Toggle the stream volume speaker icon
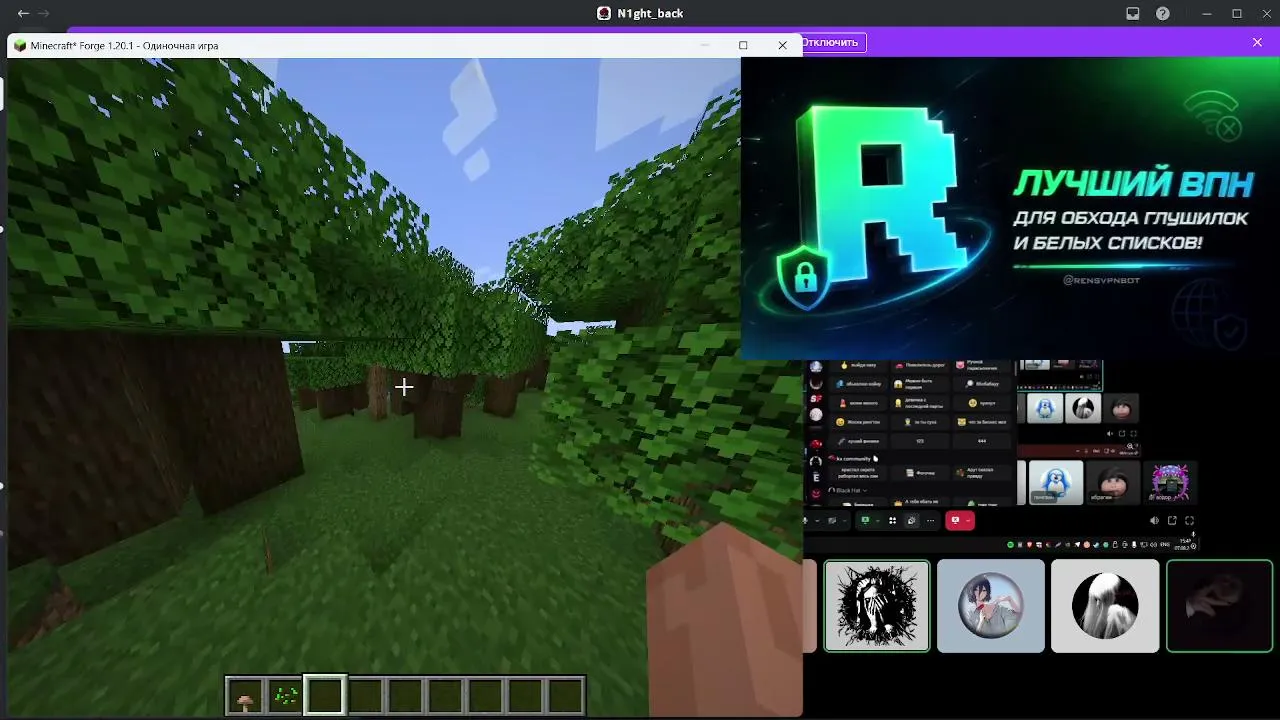Screen dimensions: 1280x720 (1154, 520)
